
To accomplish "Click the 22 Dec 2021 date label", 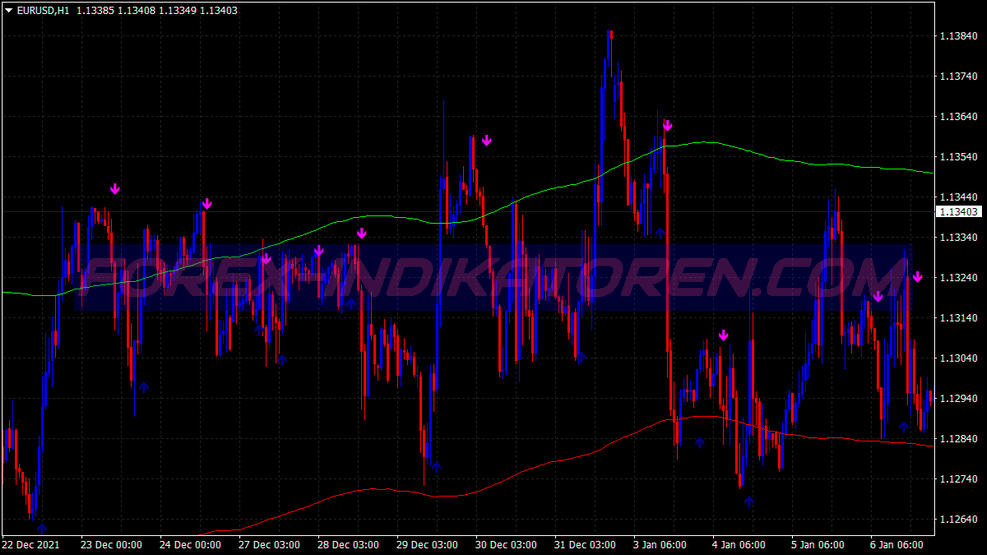I will tap(30, 545).
